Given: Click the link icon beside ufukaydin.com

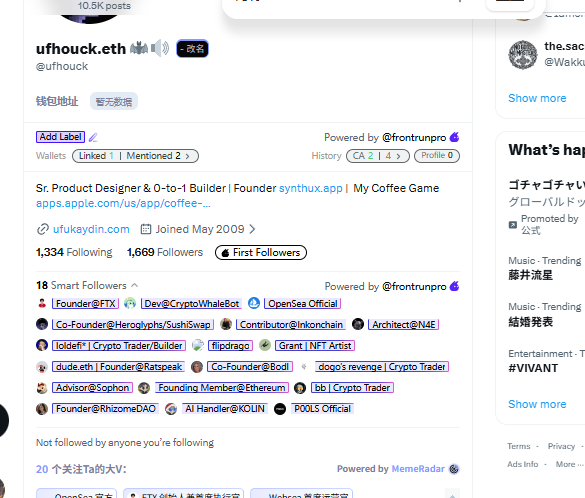Looking at the screenshot, I should [43, 229].
